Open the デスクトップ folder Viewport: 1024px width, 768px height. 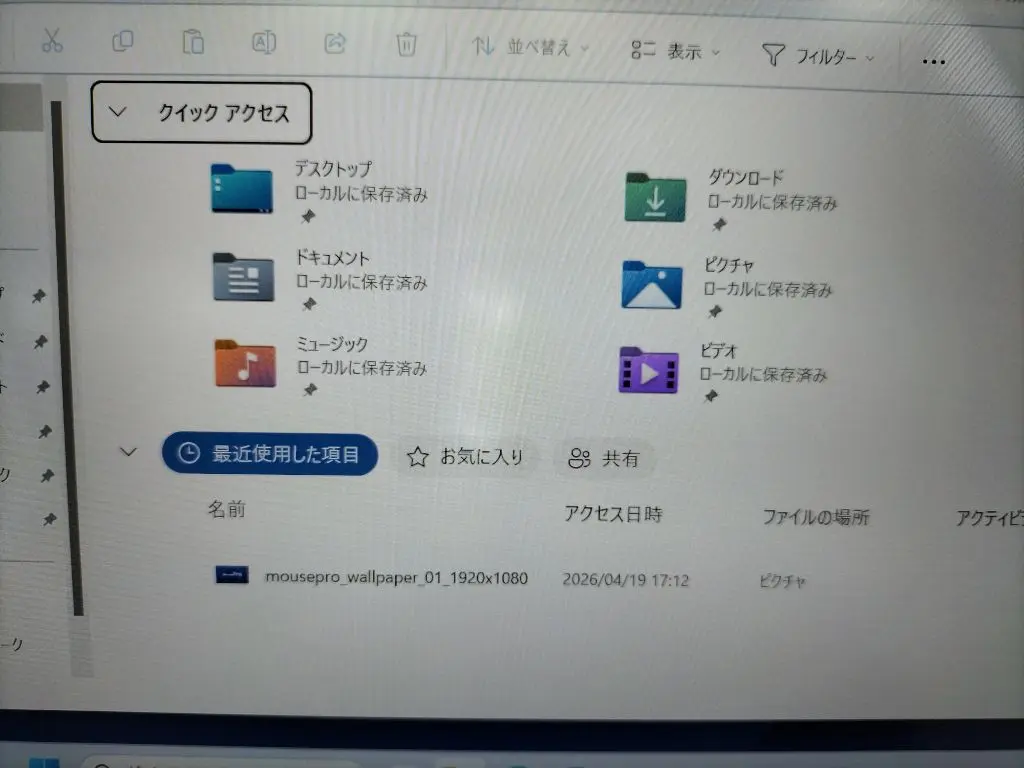pyautogui.click(x=242, y=188)
